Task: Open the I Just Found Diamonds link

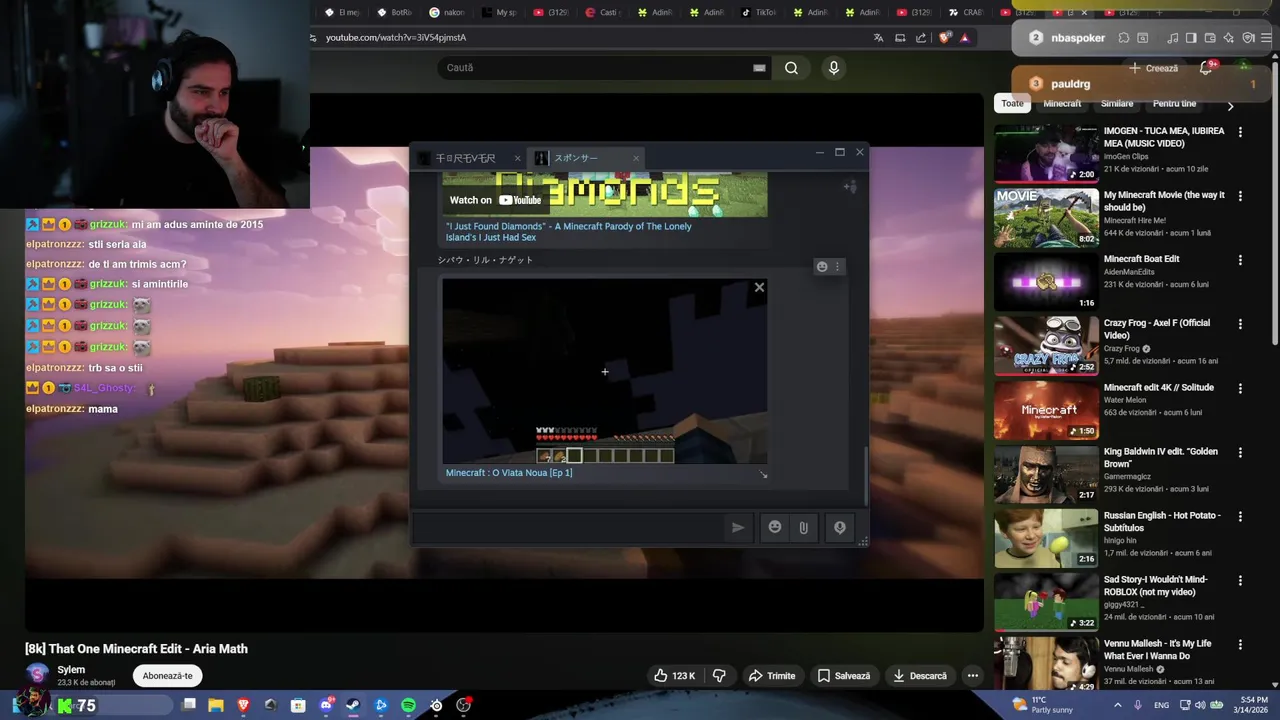Action: [x=568, y=231]
